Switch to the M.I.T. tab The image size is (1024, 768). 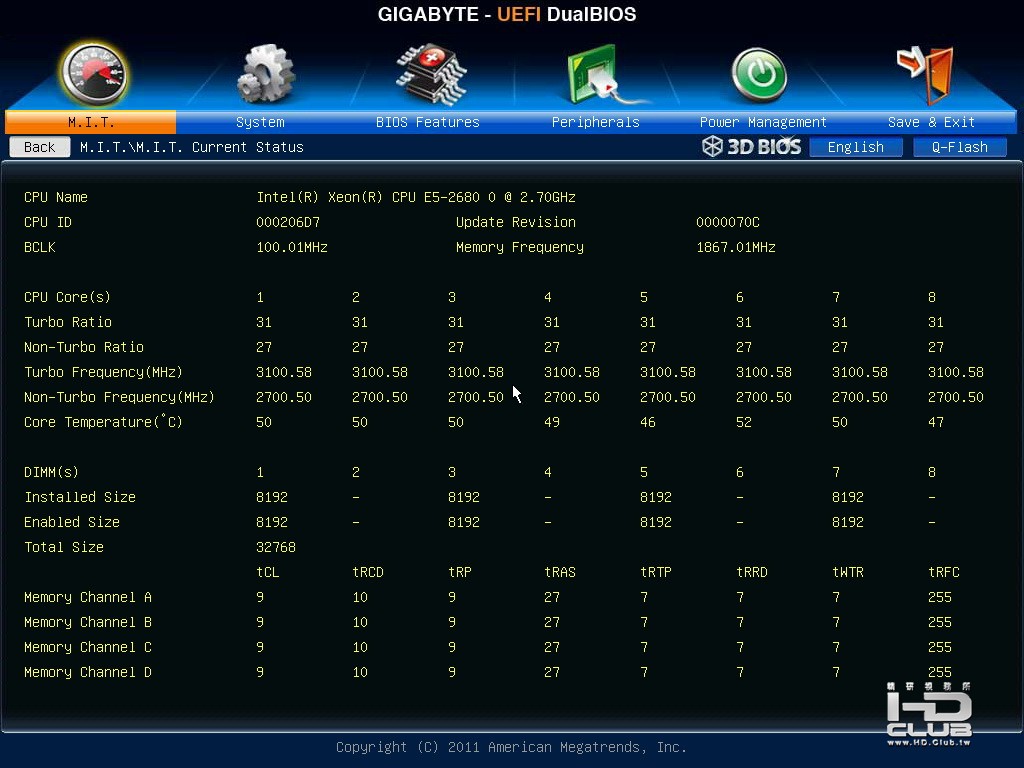(x=91, y=122)
